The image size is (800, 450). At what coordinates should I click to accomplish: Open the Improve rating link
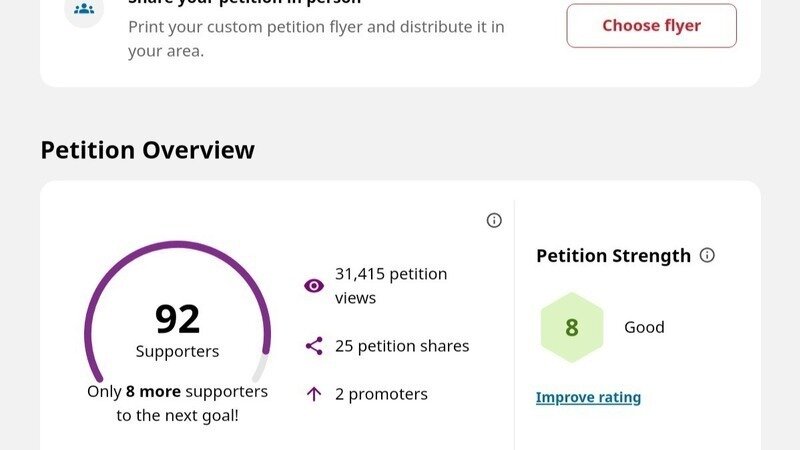(x=588, y=397)
